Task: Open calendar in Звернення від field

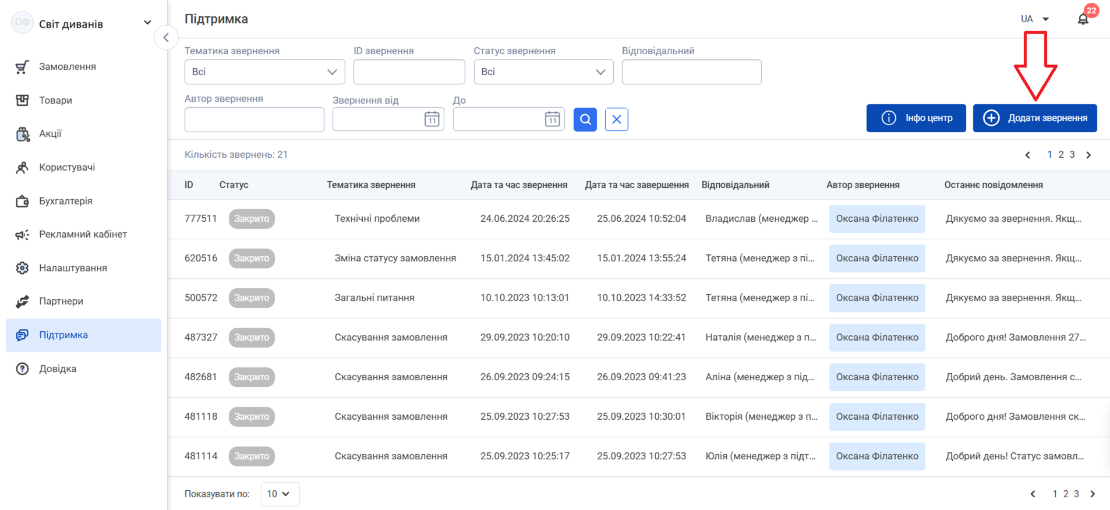Action: [x=431, y=120]
